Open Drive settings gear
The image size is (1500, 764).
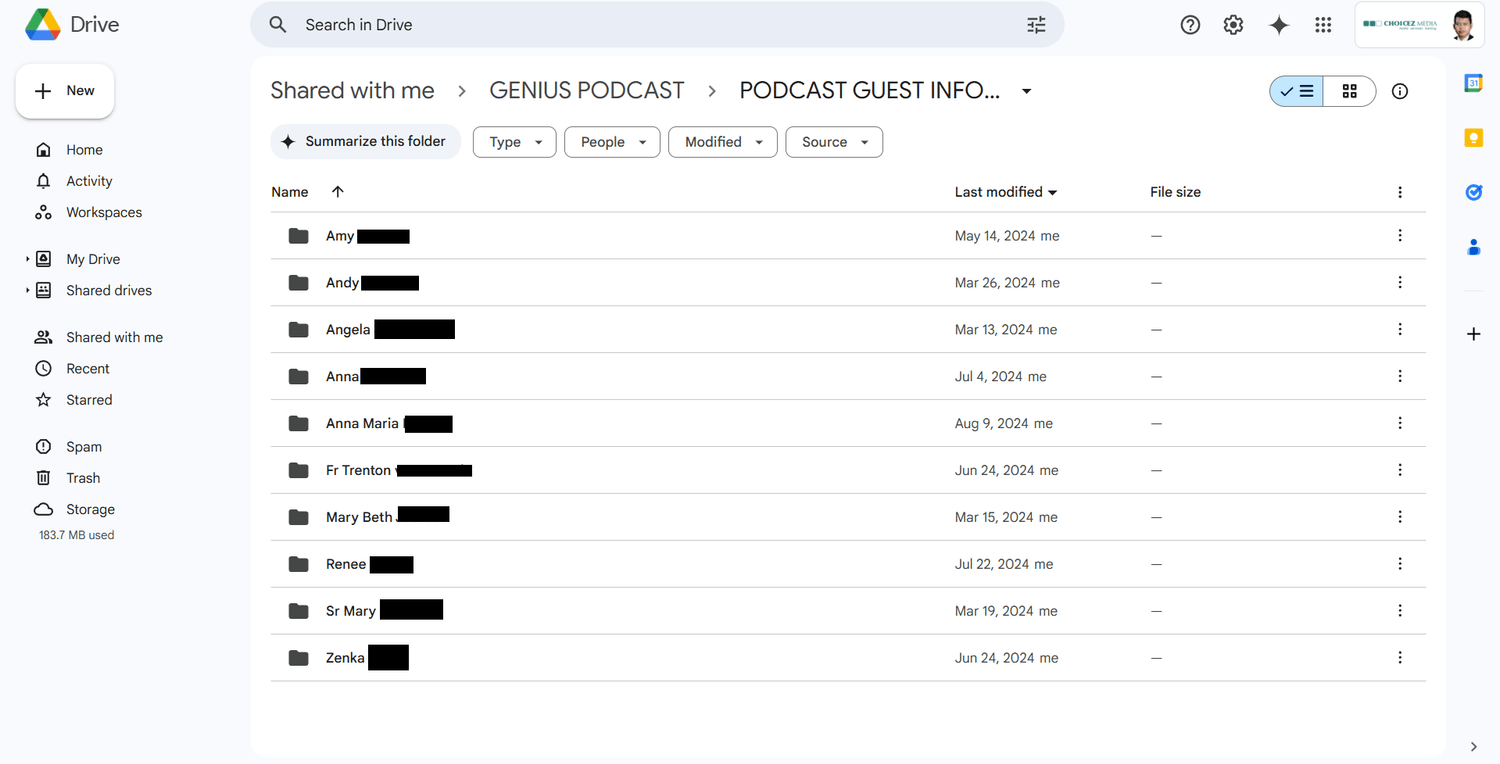click(1234, 25)
